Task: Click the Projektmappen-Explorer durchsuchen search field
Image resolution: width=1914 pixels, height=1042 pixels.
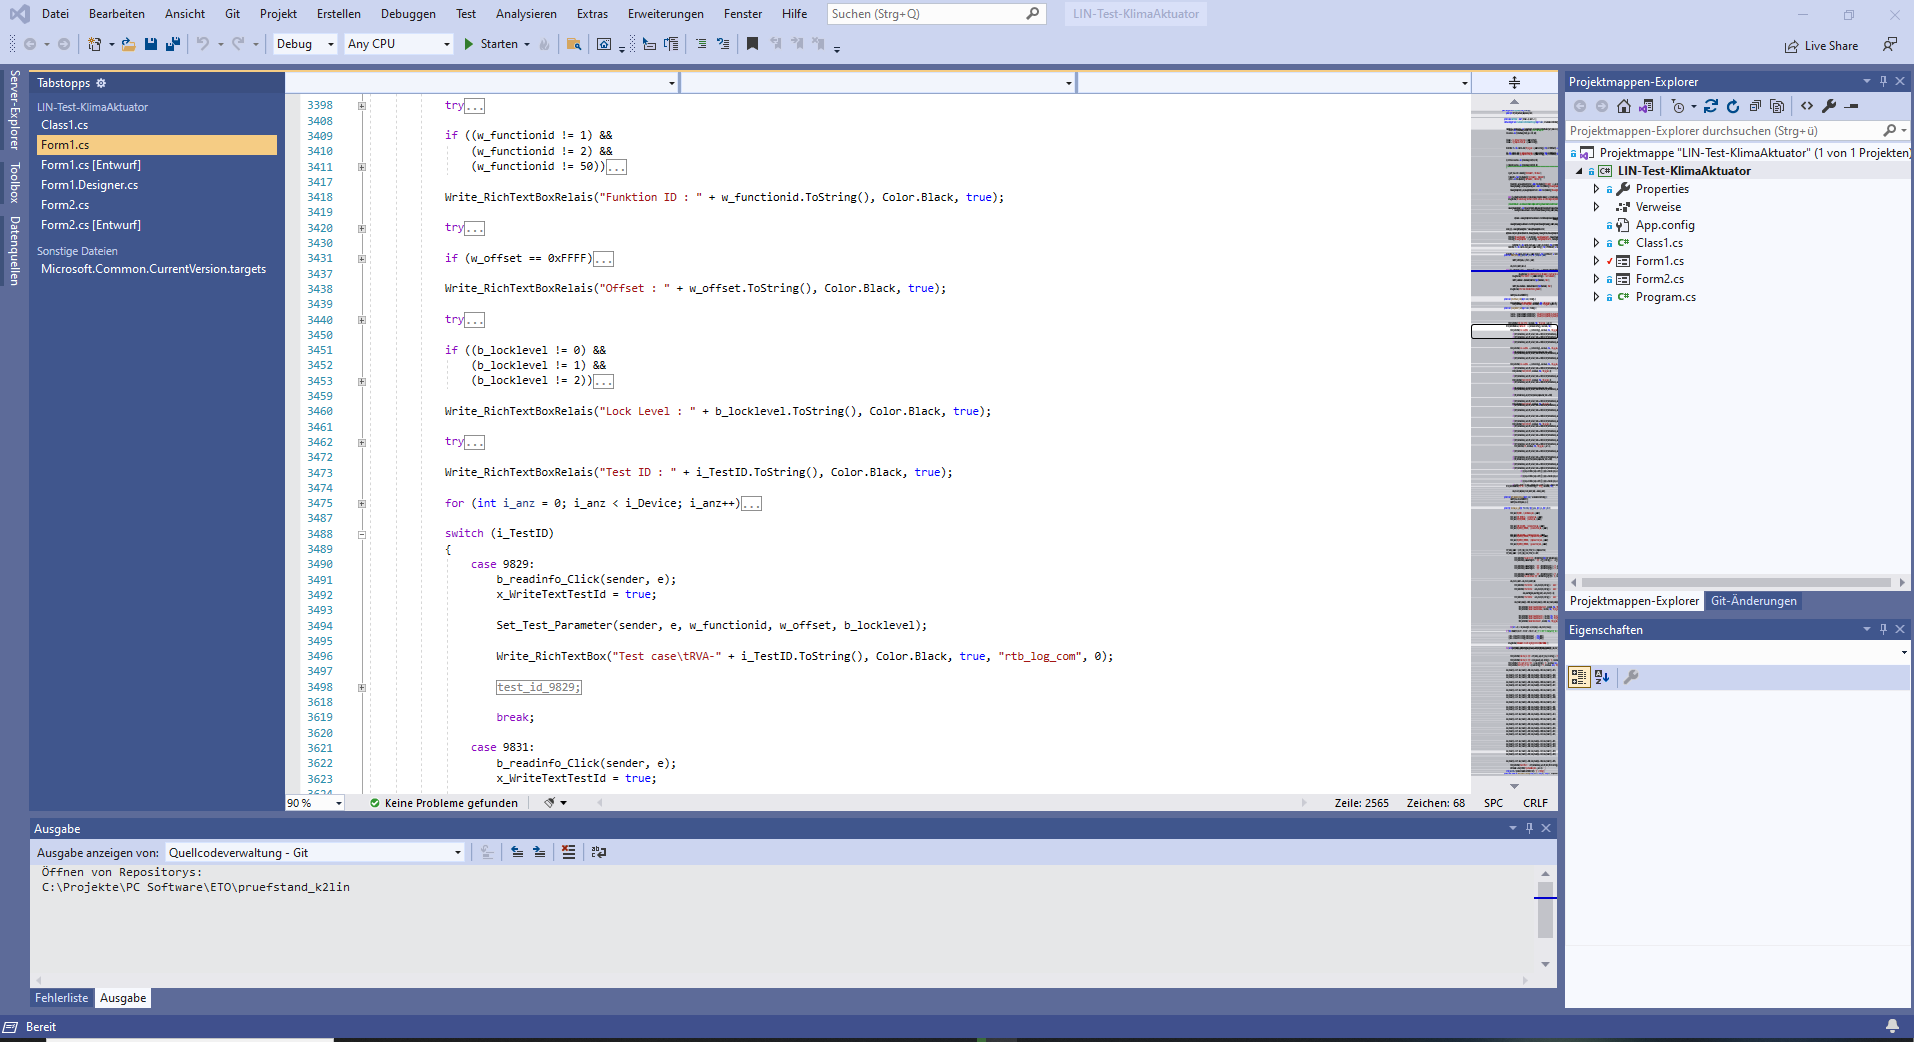Action: click(1737, 131)
